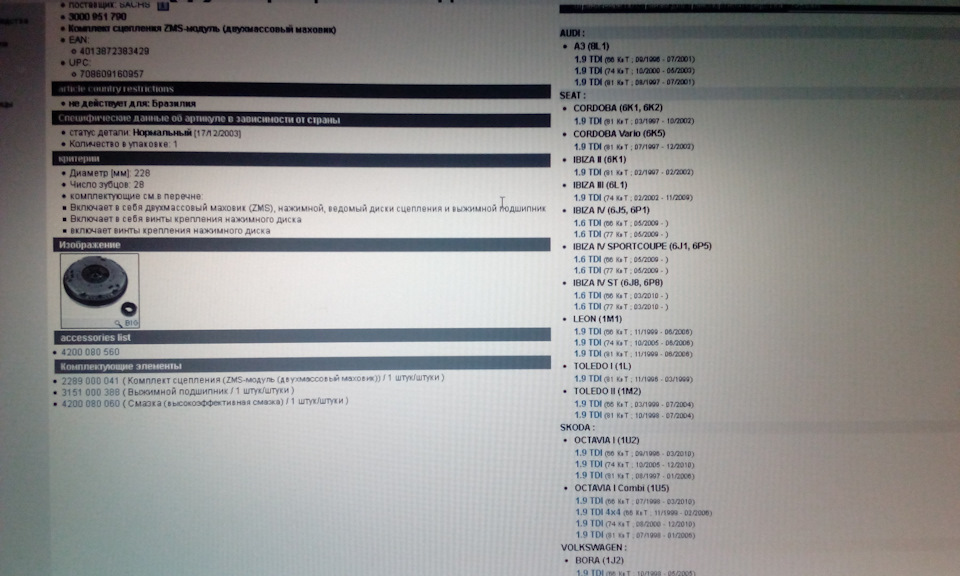Click 'Число зубцов: 28' criterion
The image size is (960, 576).
coord(107,184)
